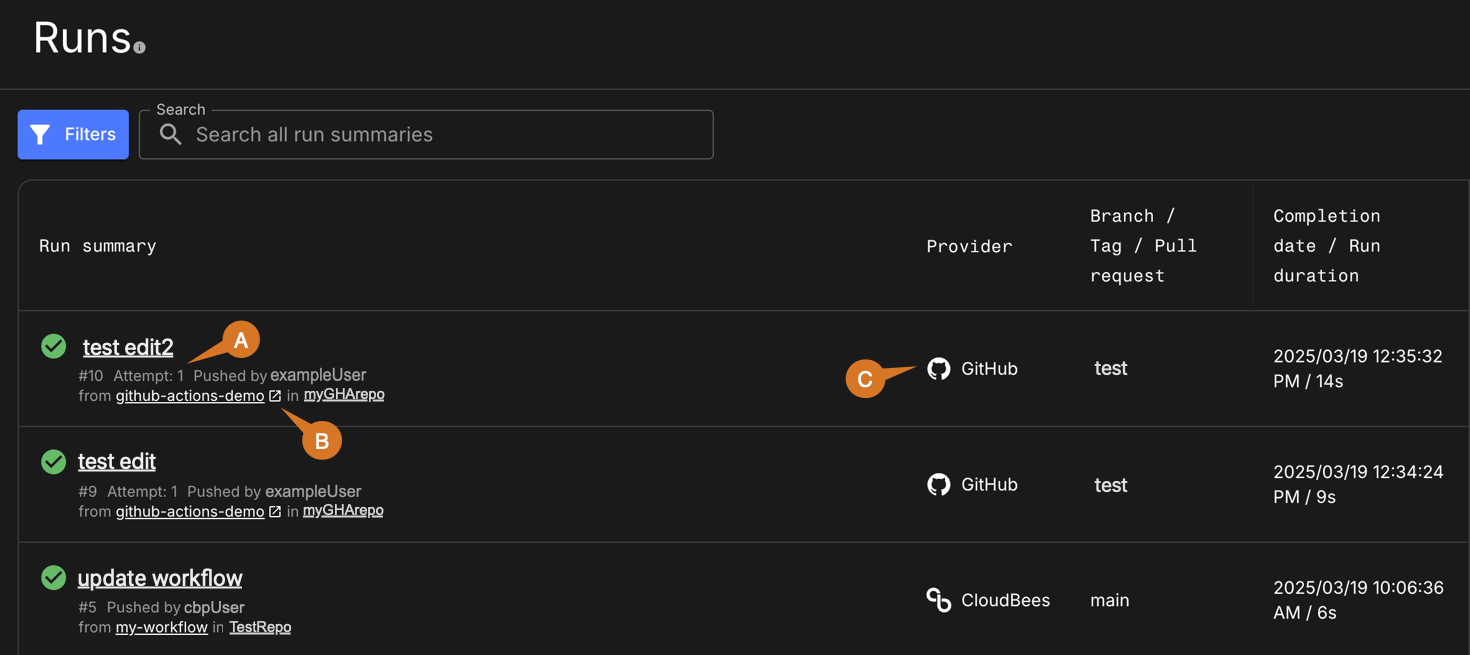
Task: Open external link icon in run #9
Action: coord(275,512)
